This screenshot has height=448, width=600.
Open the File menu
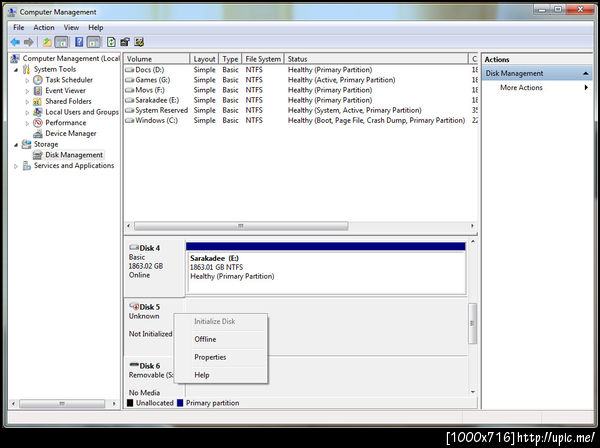pos(18,28)
